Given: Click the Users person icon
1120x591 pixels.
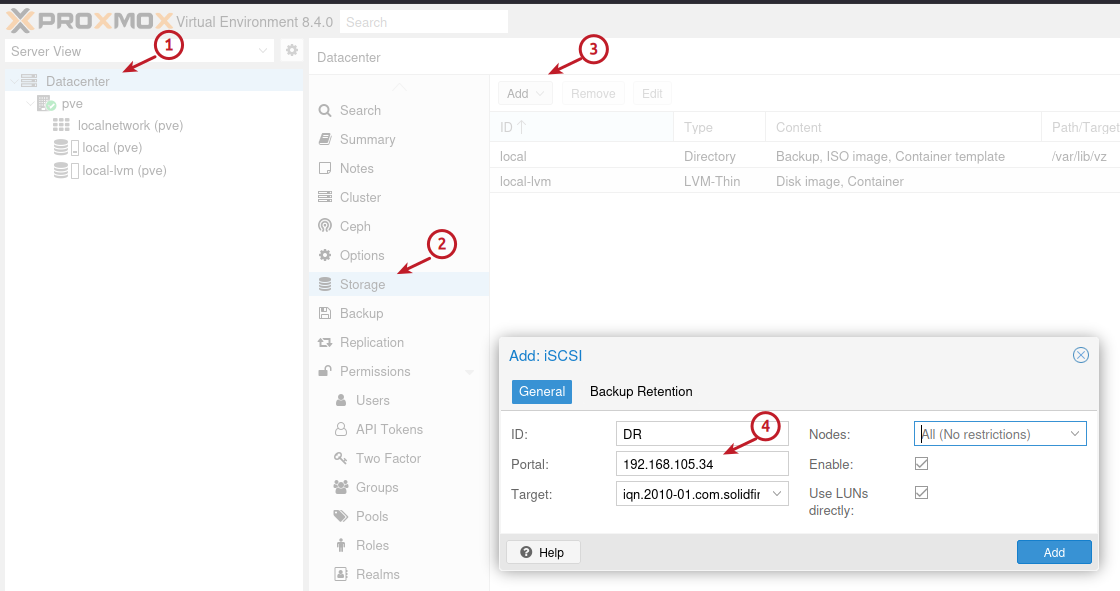Looking at the screenshot, I should point(341,400).
